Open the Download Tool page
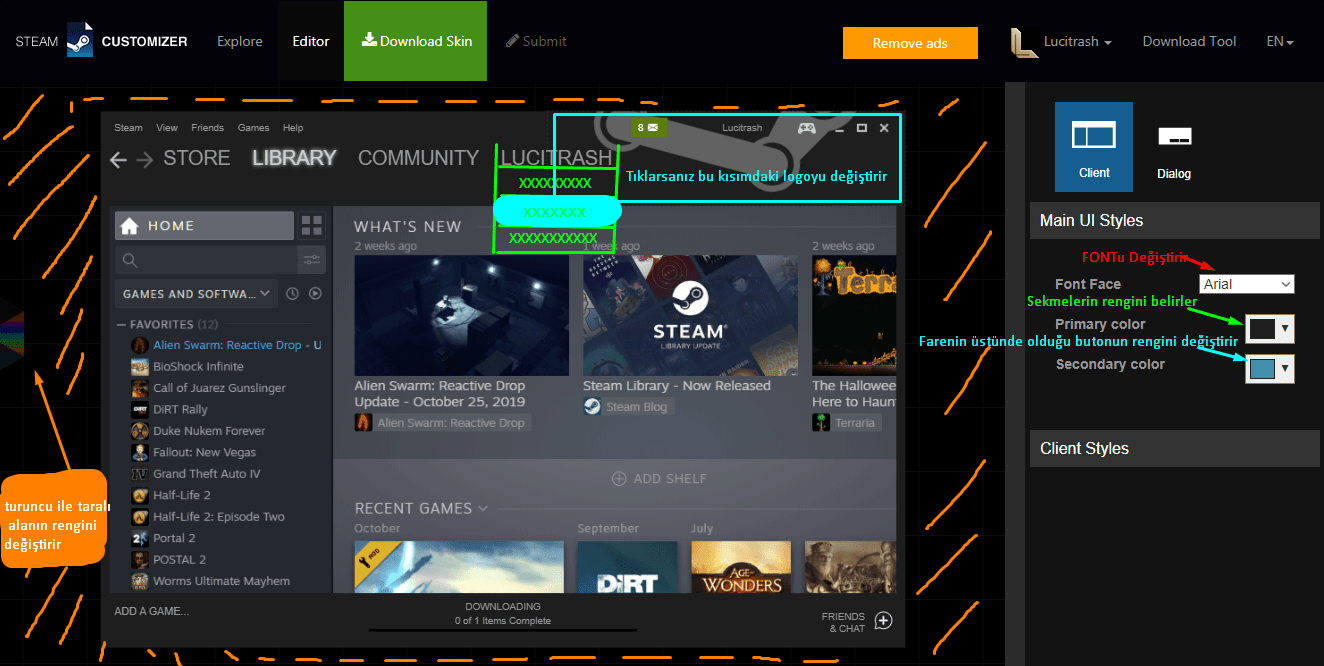The image size is (1324, 666). 1189,41
